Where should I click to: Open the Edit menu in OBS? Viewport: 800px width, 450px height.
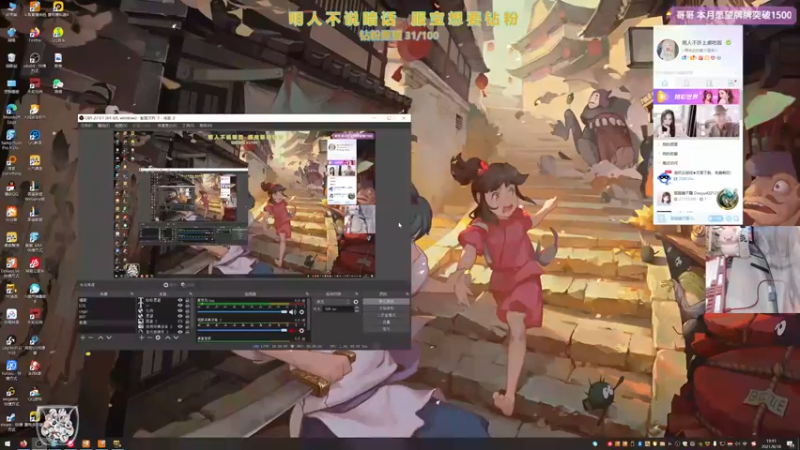pyautogui.click(x=104, y=126)
